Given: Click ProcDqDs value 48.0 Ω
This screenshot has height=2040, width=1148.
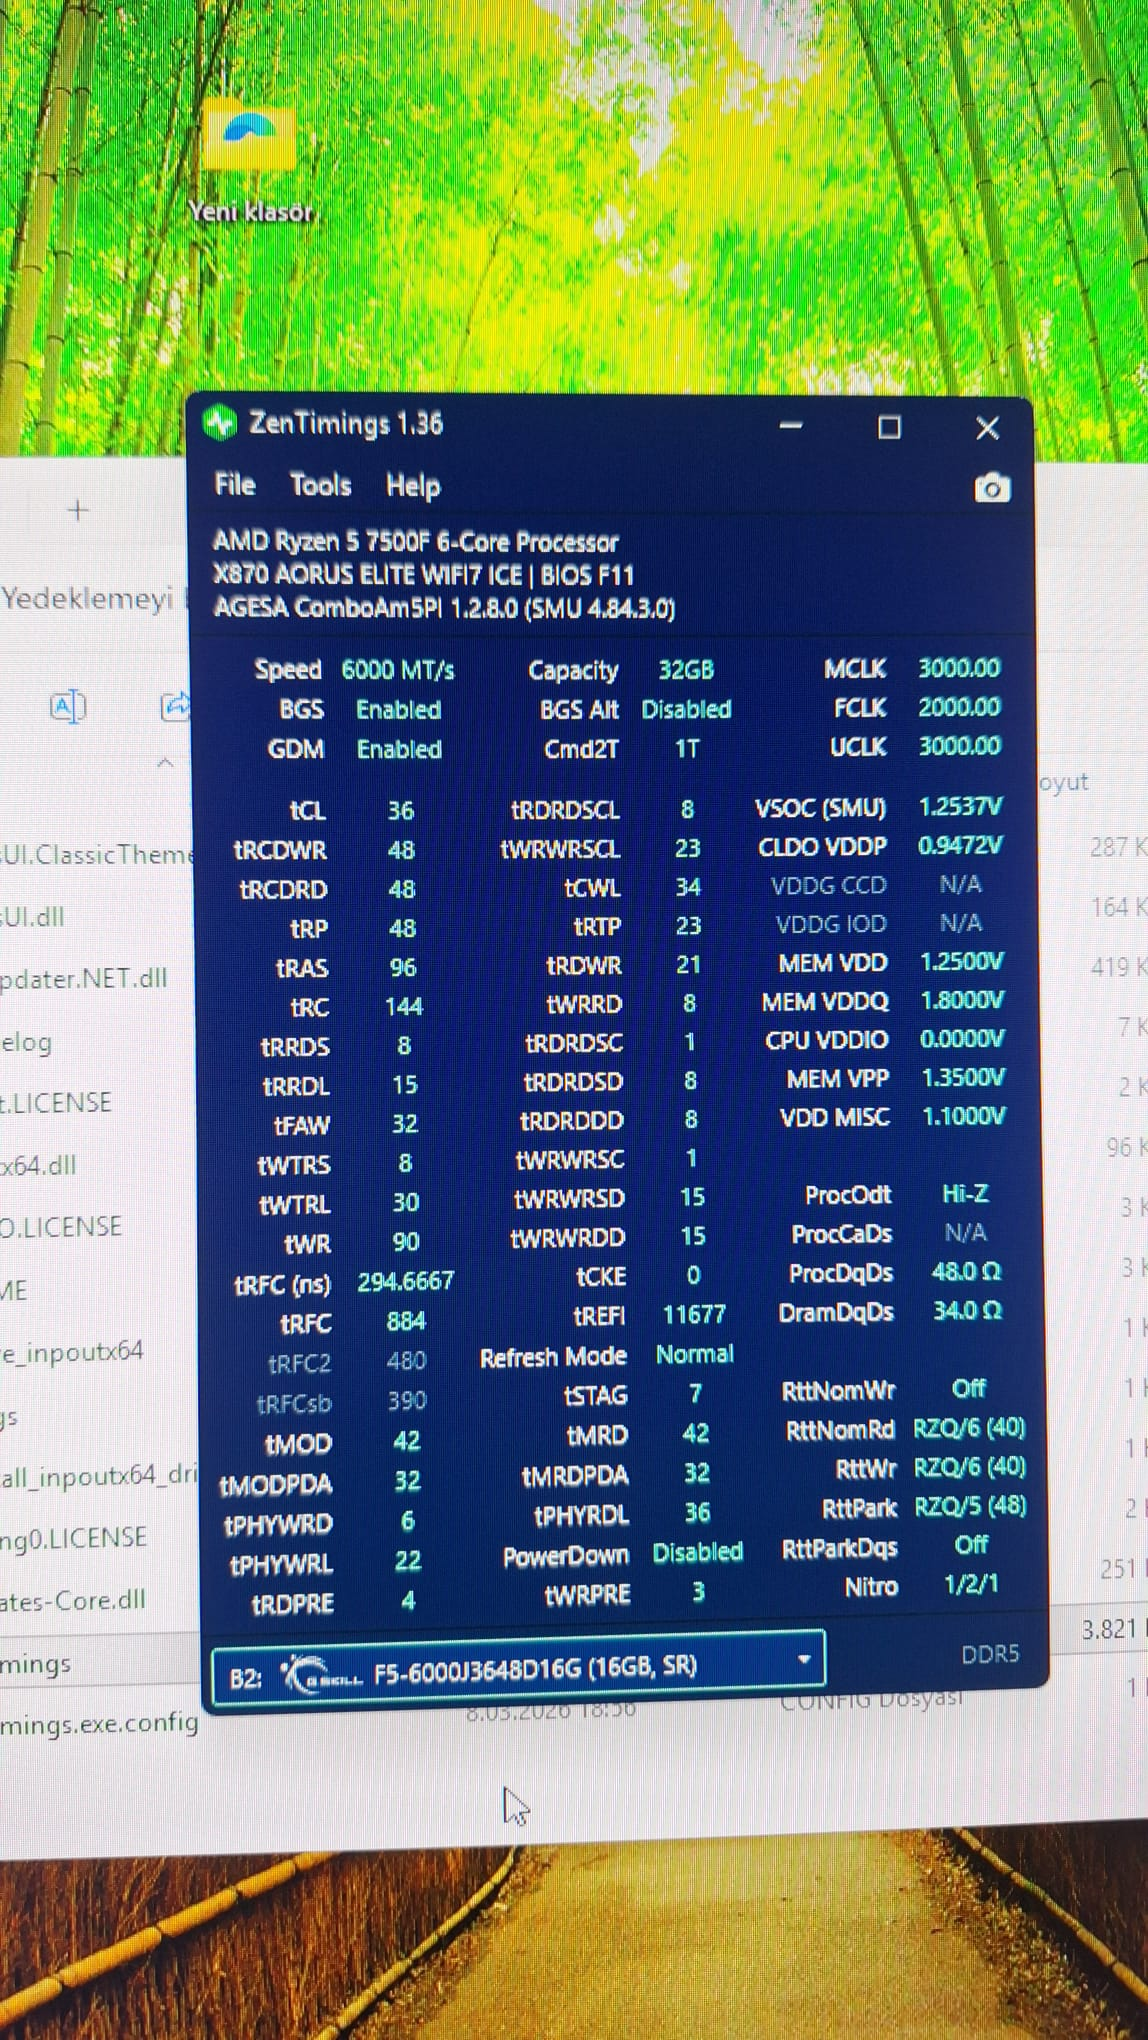Looking at the screenshot, I should (x=966, y=1271).
